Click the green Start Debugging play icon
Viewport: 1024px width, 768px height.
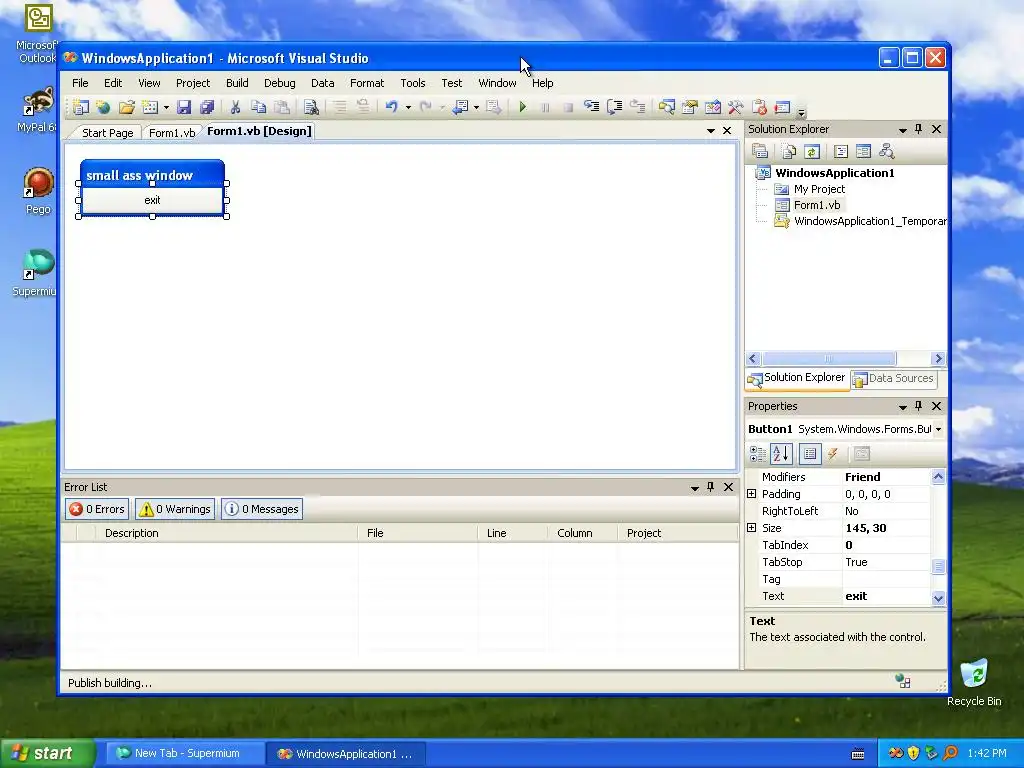tap(522, 107)
